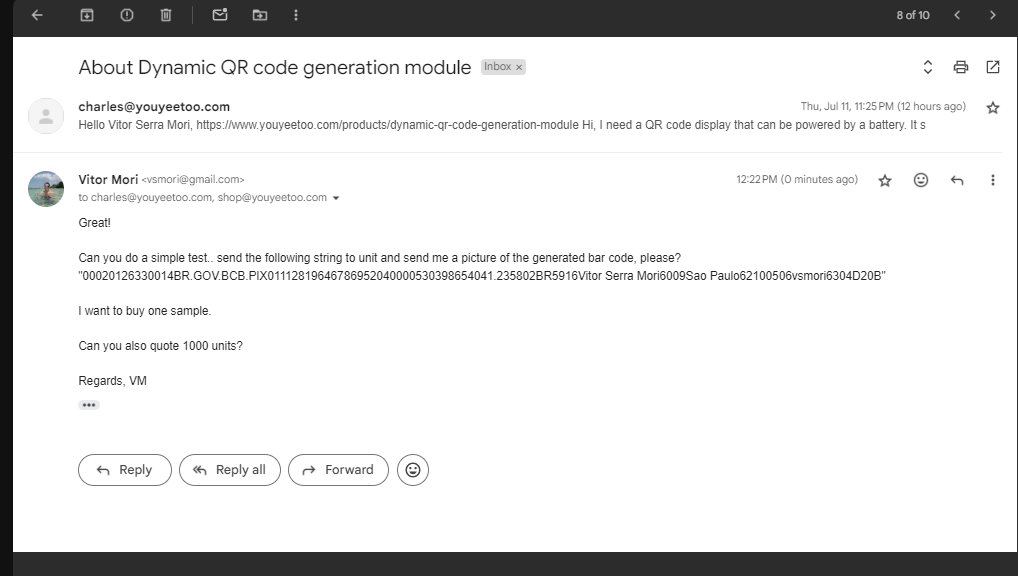Show trimmed content ellipsis
Screen dimensions: 1018x576
pos(89,405)
